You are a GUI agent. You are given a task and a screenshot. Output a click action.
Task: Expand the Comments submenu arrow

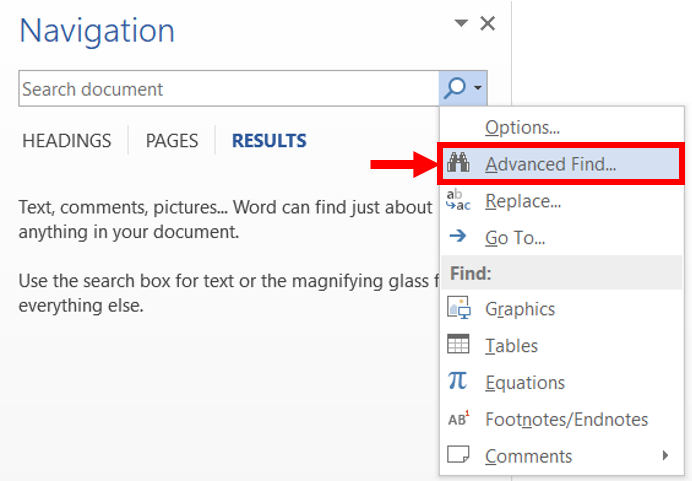[665, 455]
